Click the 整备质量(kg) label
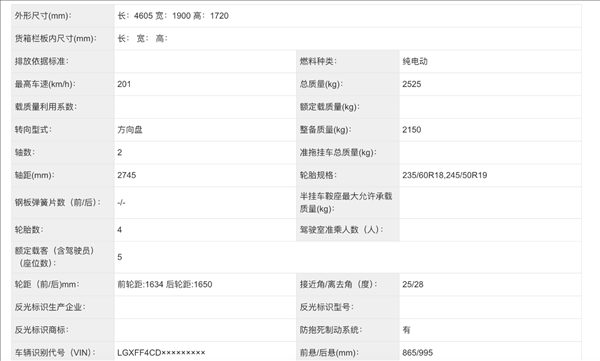This screenshot has width=600, height=361. click(325, 129)
